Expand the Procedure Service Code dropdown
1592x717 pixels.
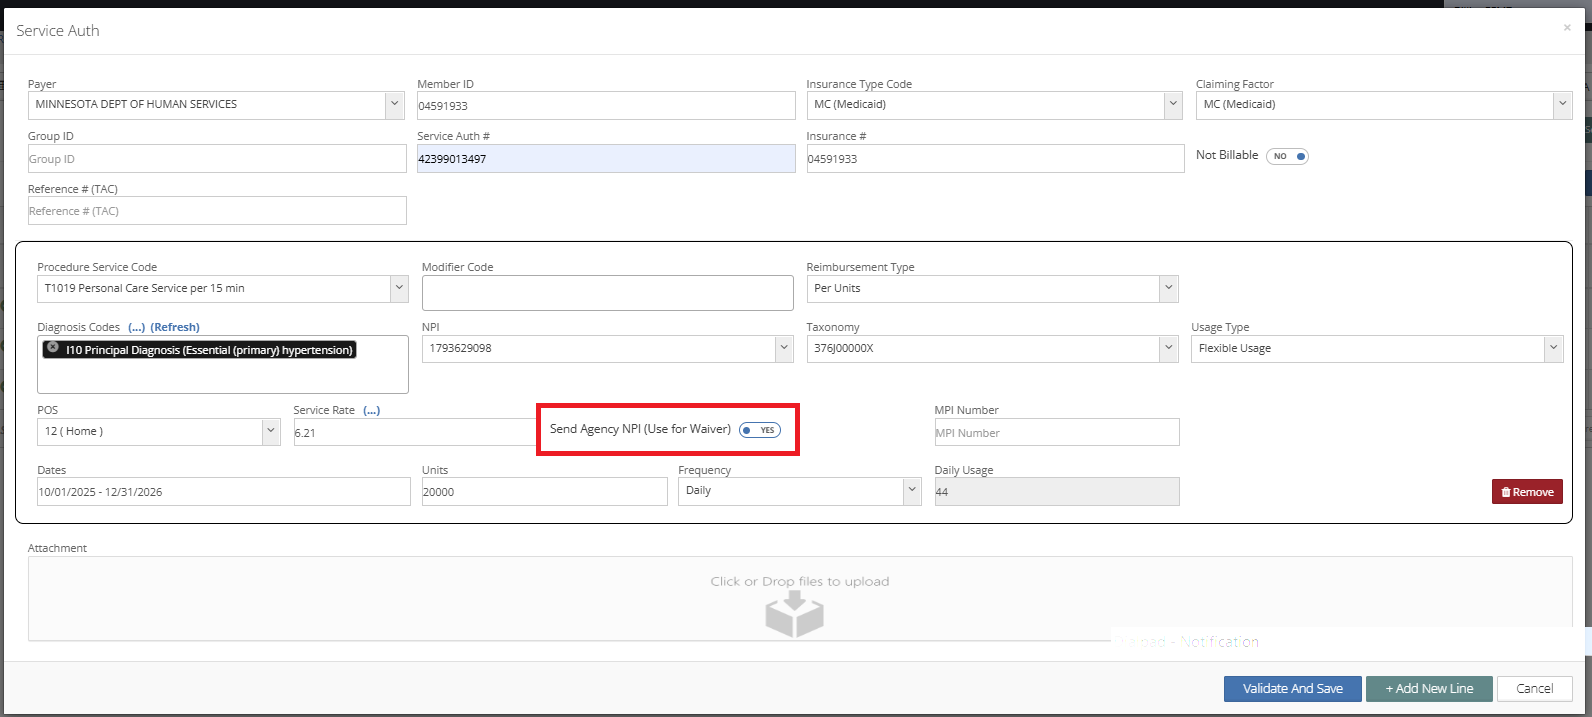398,288
